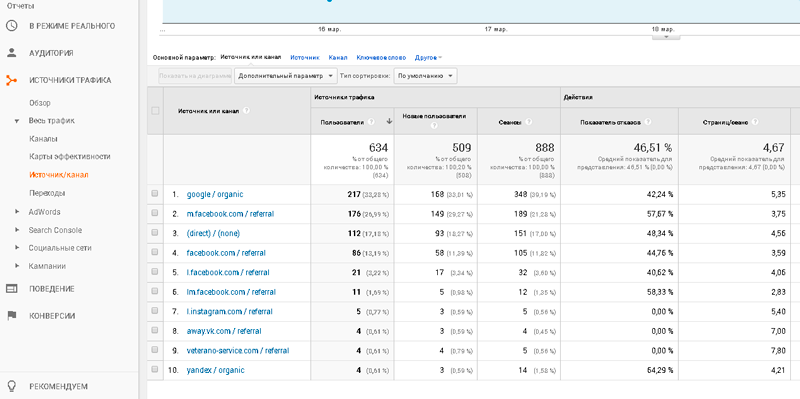Select Источник или канал primary parameter

tap(251, 57)
